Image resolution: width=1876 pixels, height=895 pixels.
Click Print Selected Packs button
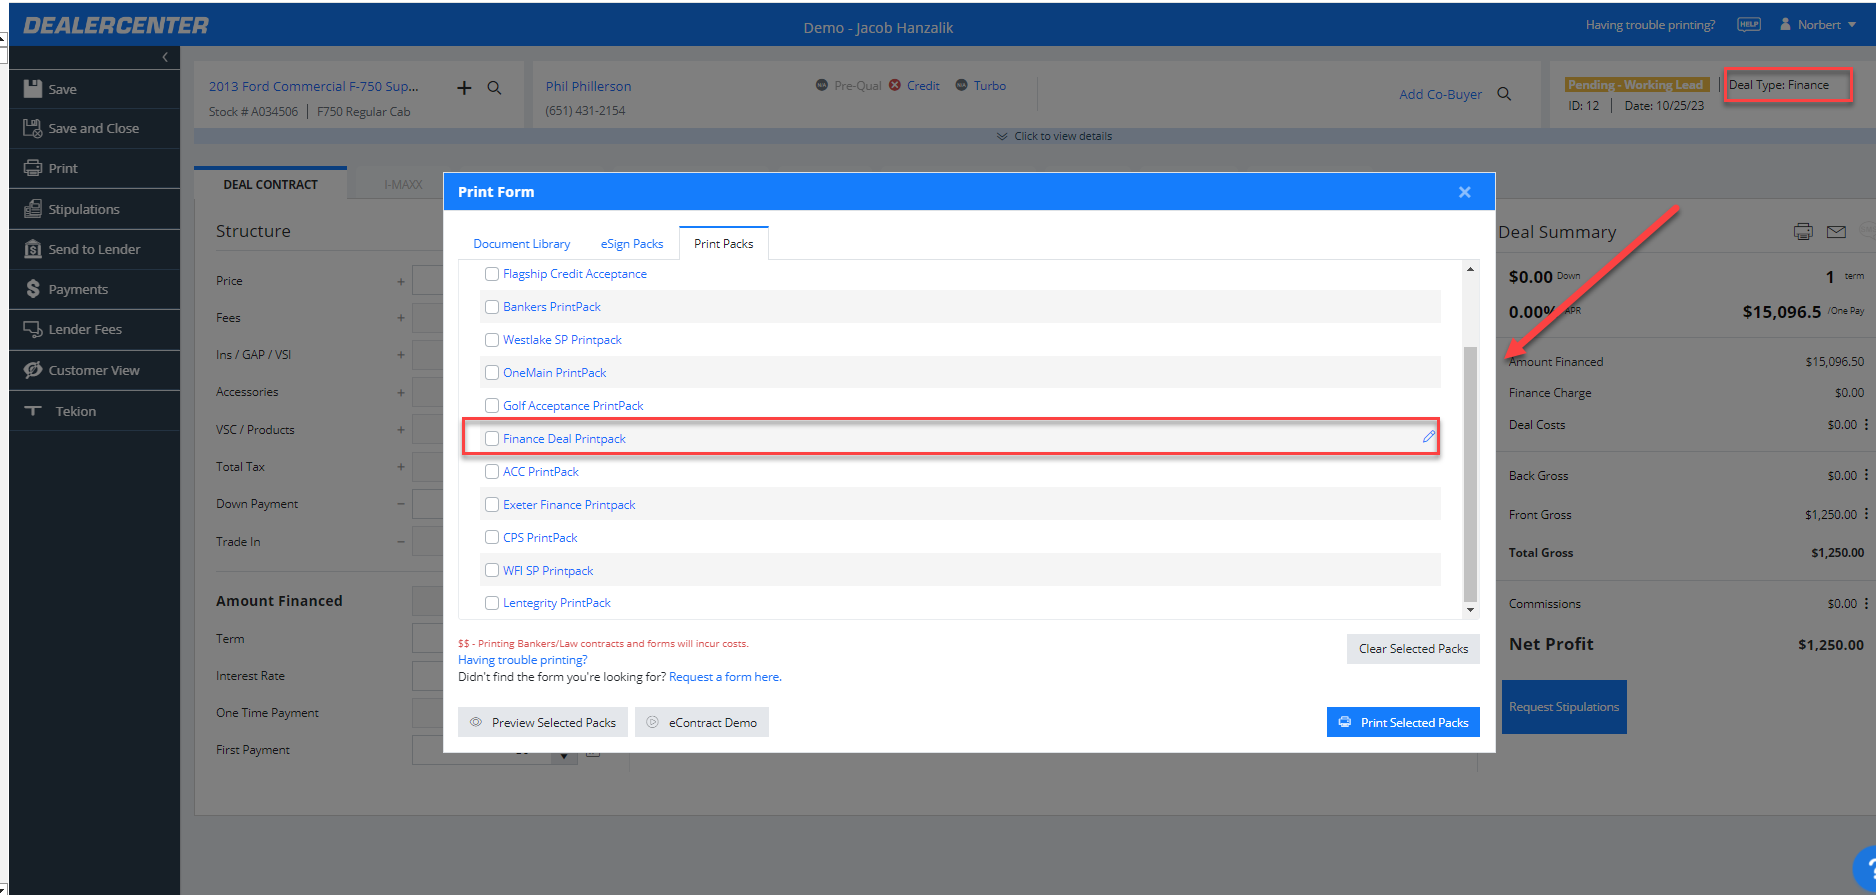point(1403,722)
